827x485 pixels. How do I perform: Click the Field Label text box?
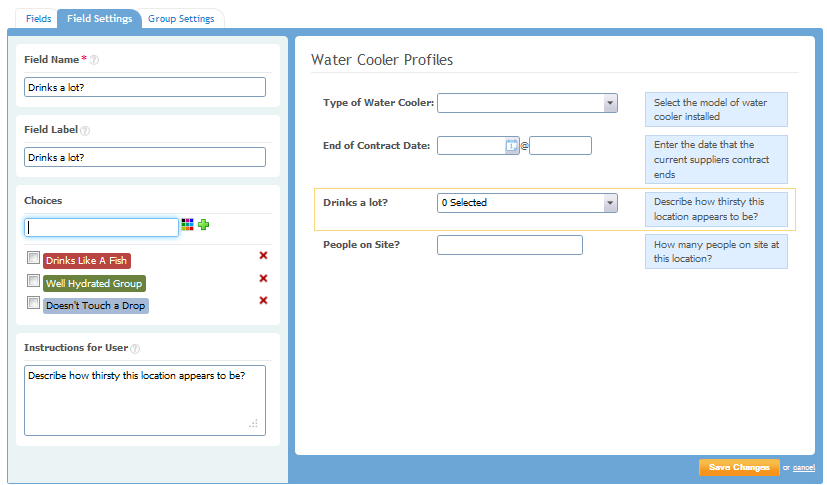(x=145, y=157)
